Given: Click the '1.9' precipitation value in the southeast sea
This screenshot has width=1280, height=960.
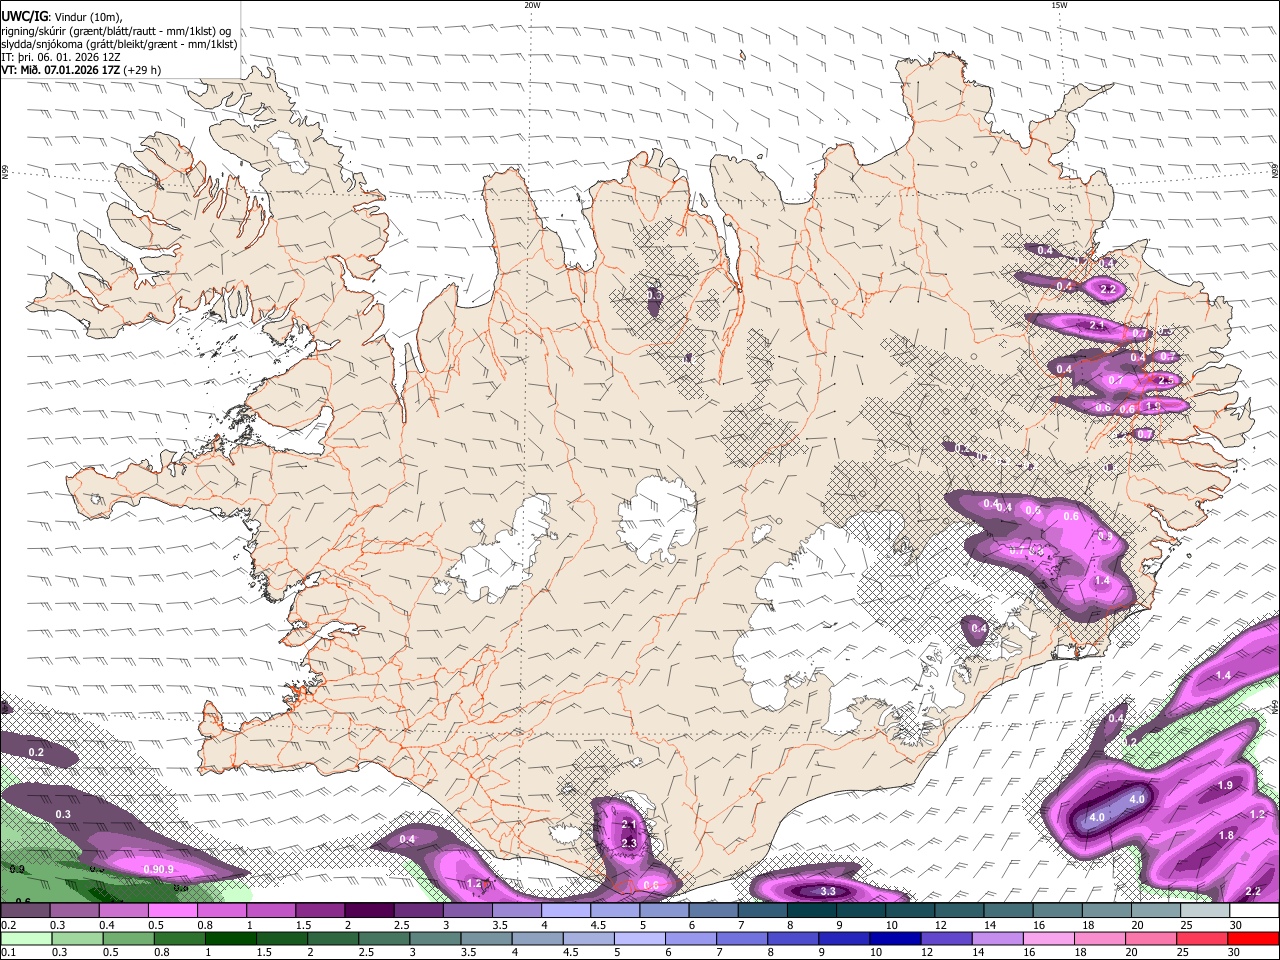Looking at the screenshot, I should coord(1226,786).
